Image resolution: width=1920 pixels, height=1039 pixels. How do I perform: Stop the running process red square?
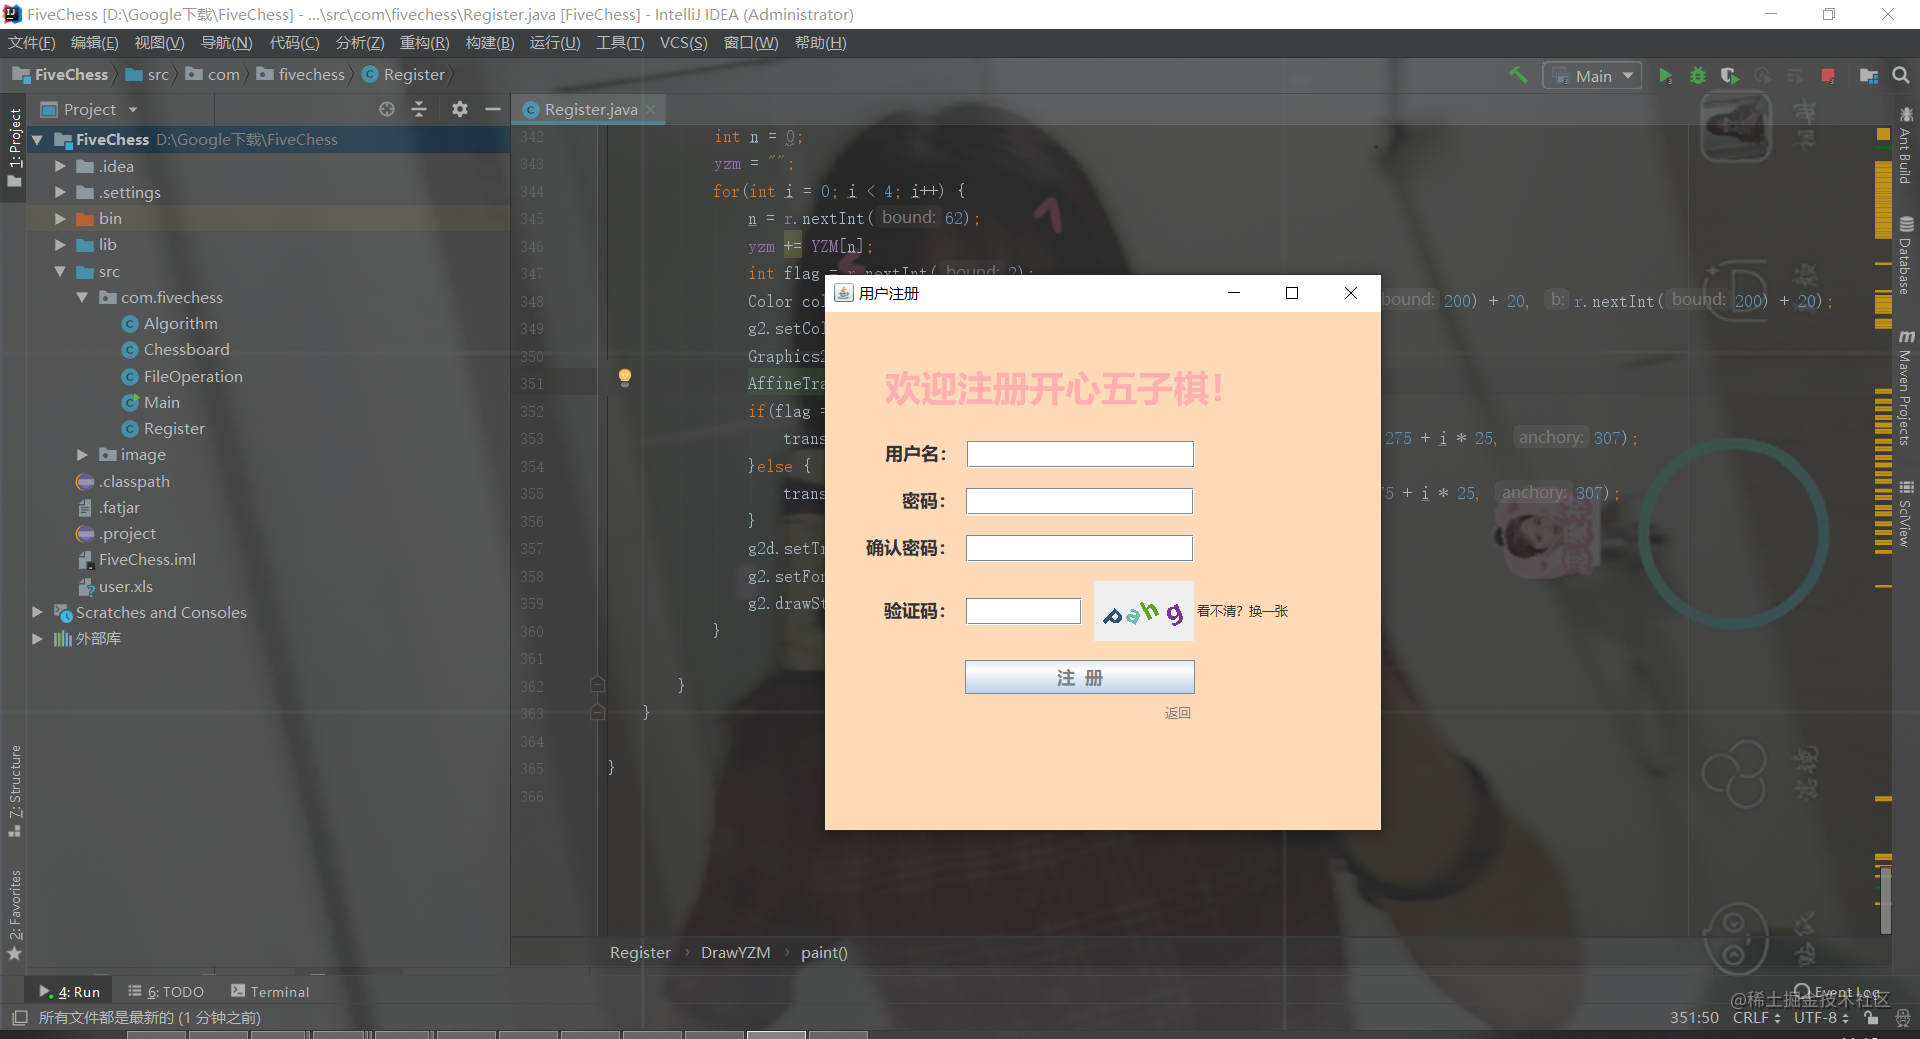[1828, 76]
